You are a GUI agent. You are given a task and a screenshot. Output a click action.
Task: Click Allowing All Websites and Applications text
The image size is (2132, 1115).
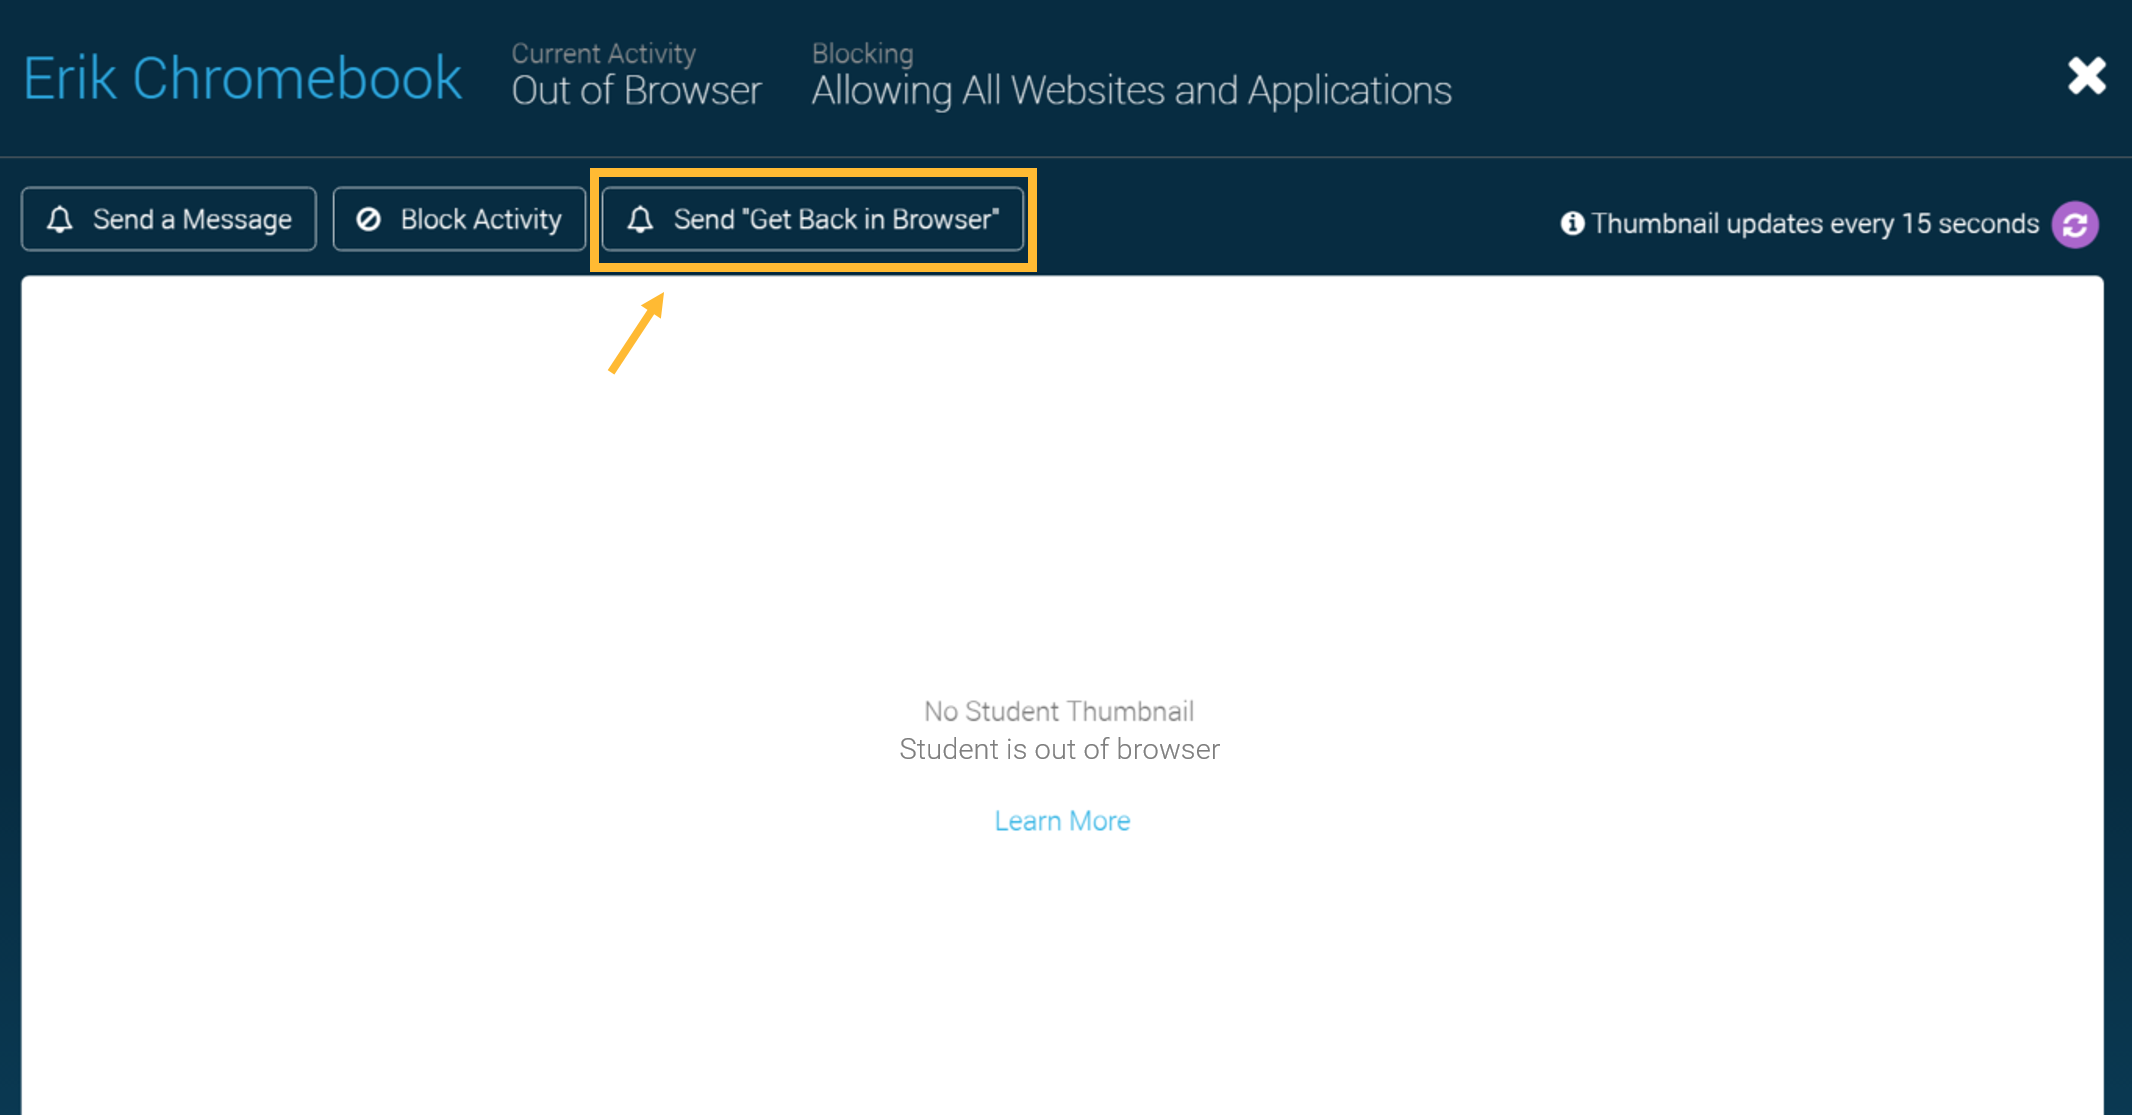pyautogui.click(x=1131, y=91)
